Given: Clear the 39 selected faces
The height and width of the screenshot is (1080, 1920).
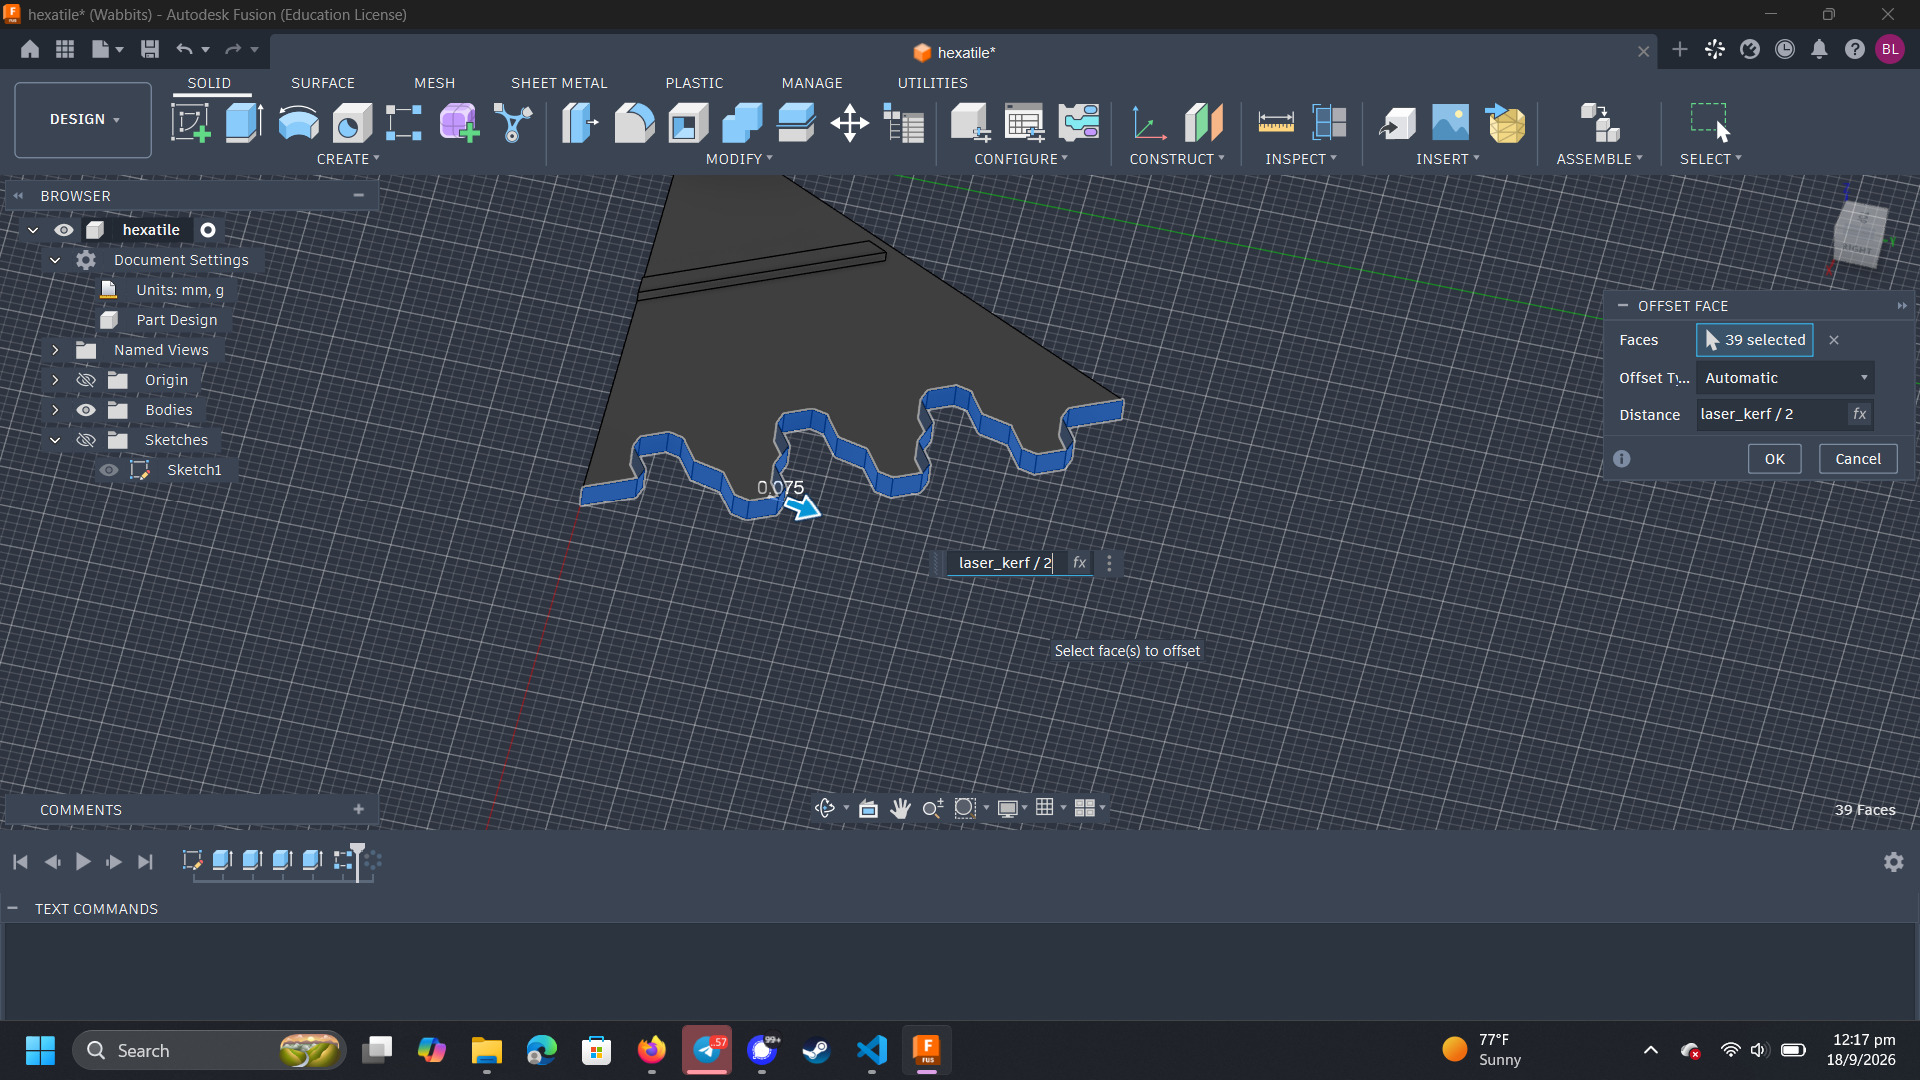Looking at the screenshot, I should 1834,340.
